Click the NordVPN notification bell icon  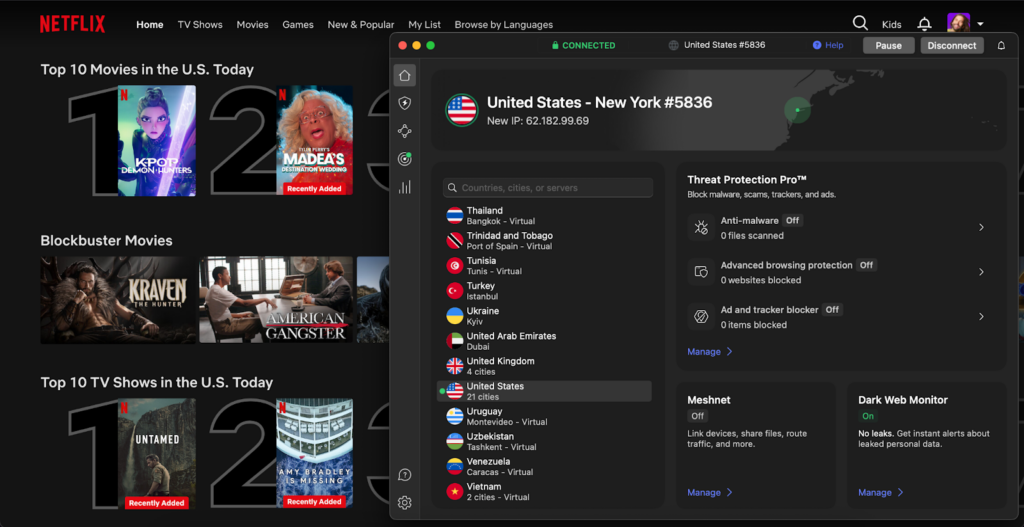pos(1001,46)
